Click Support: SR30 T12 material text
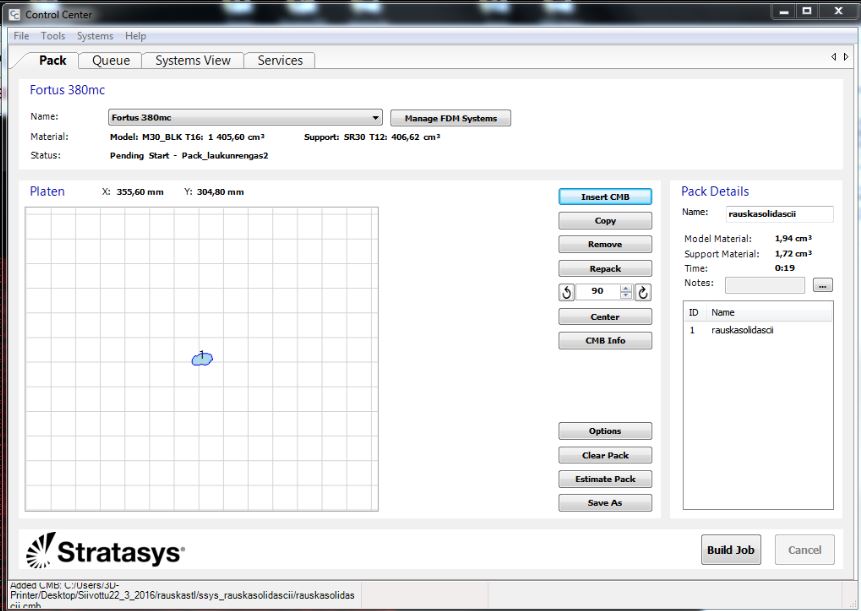This screenshot has width=861, height=611. coord(372,137)
